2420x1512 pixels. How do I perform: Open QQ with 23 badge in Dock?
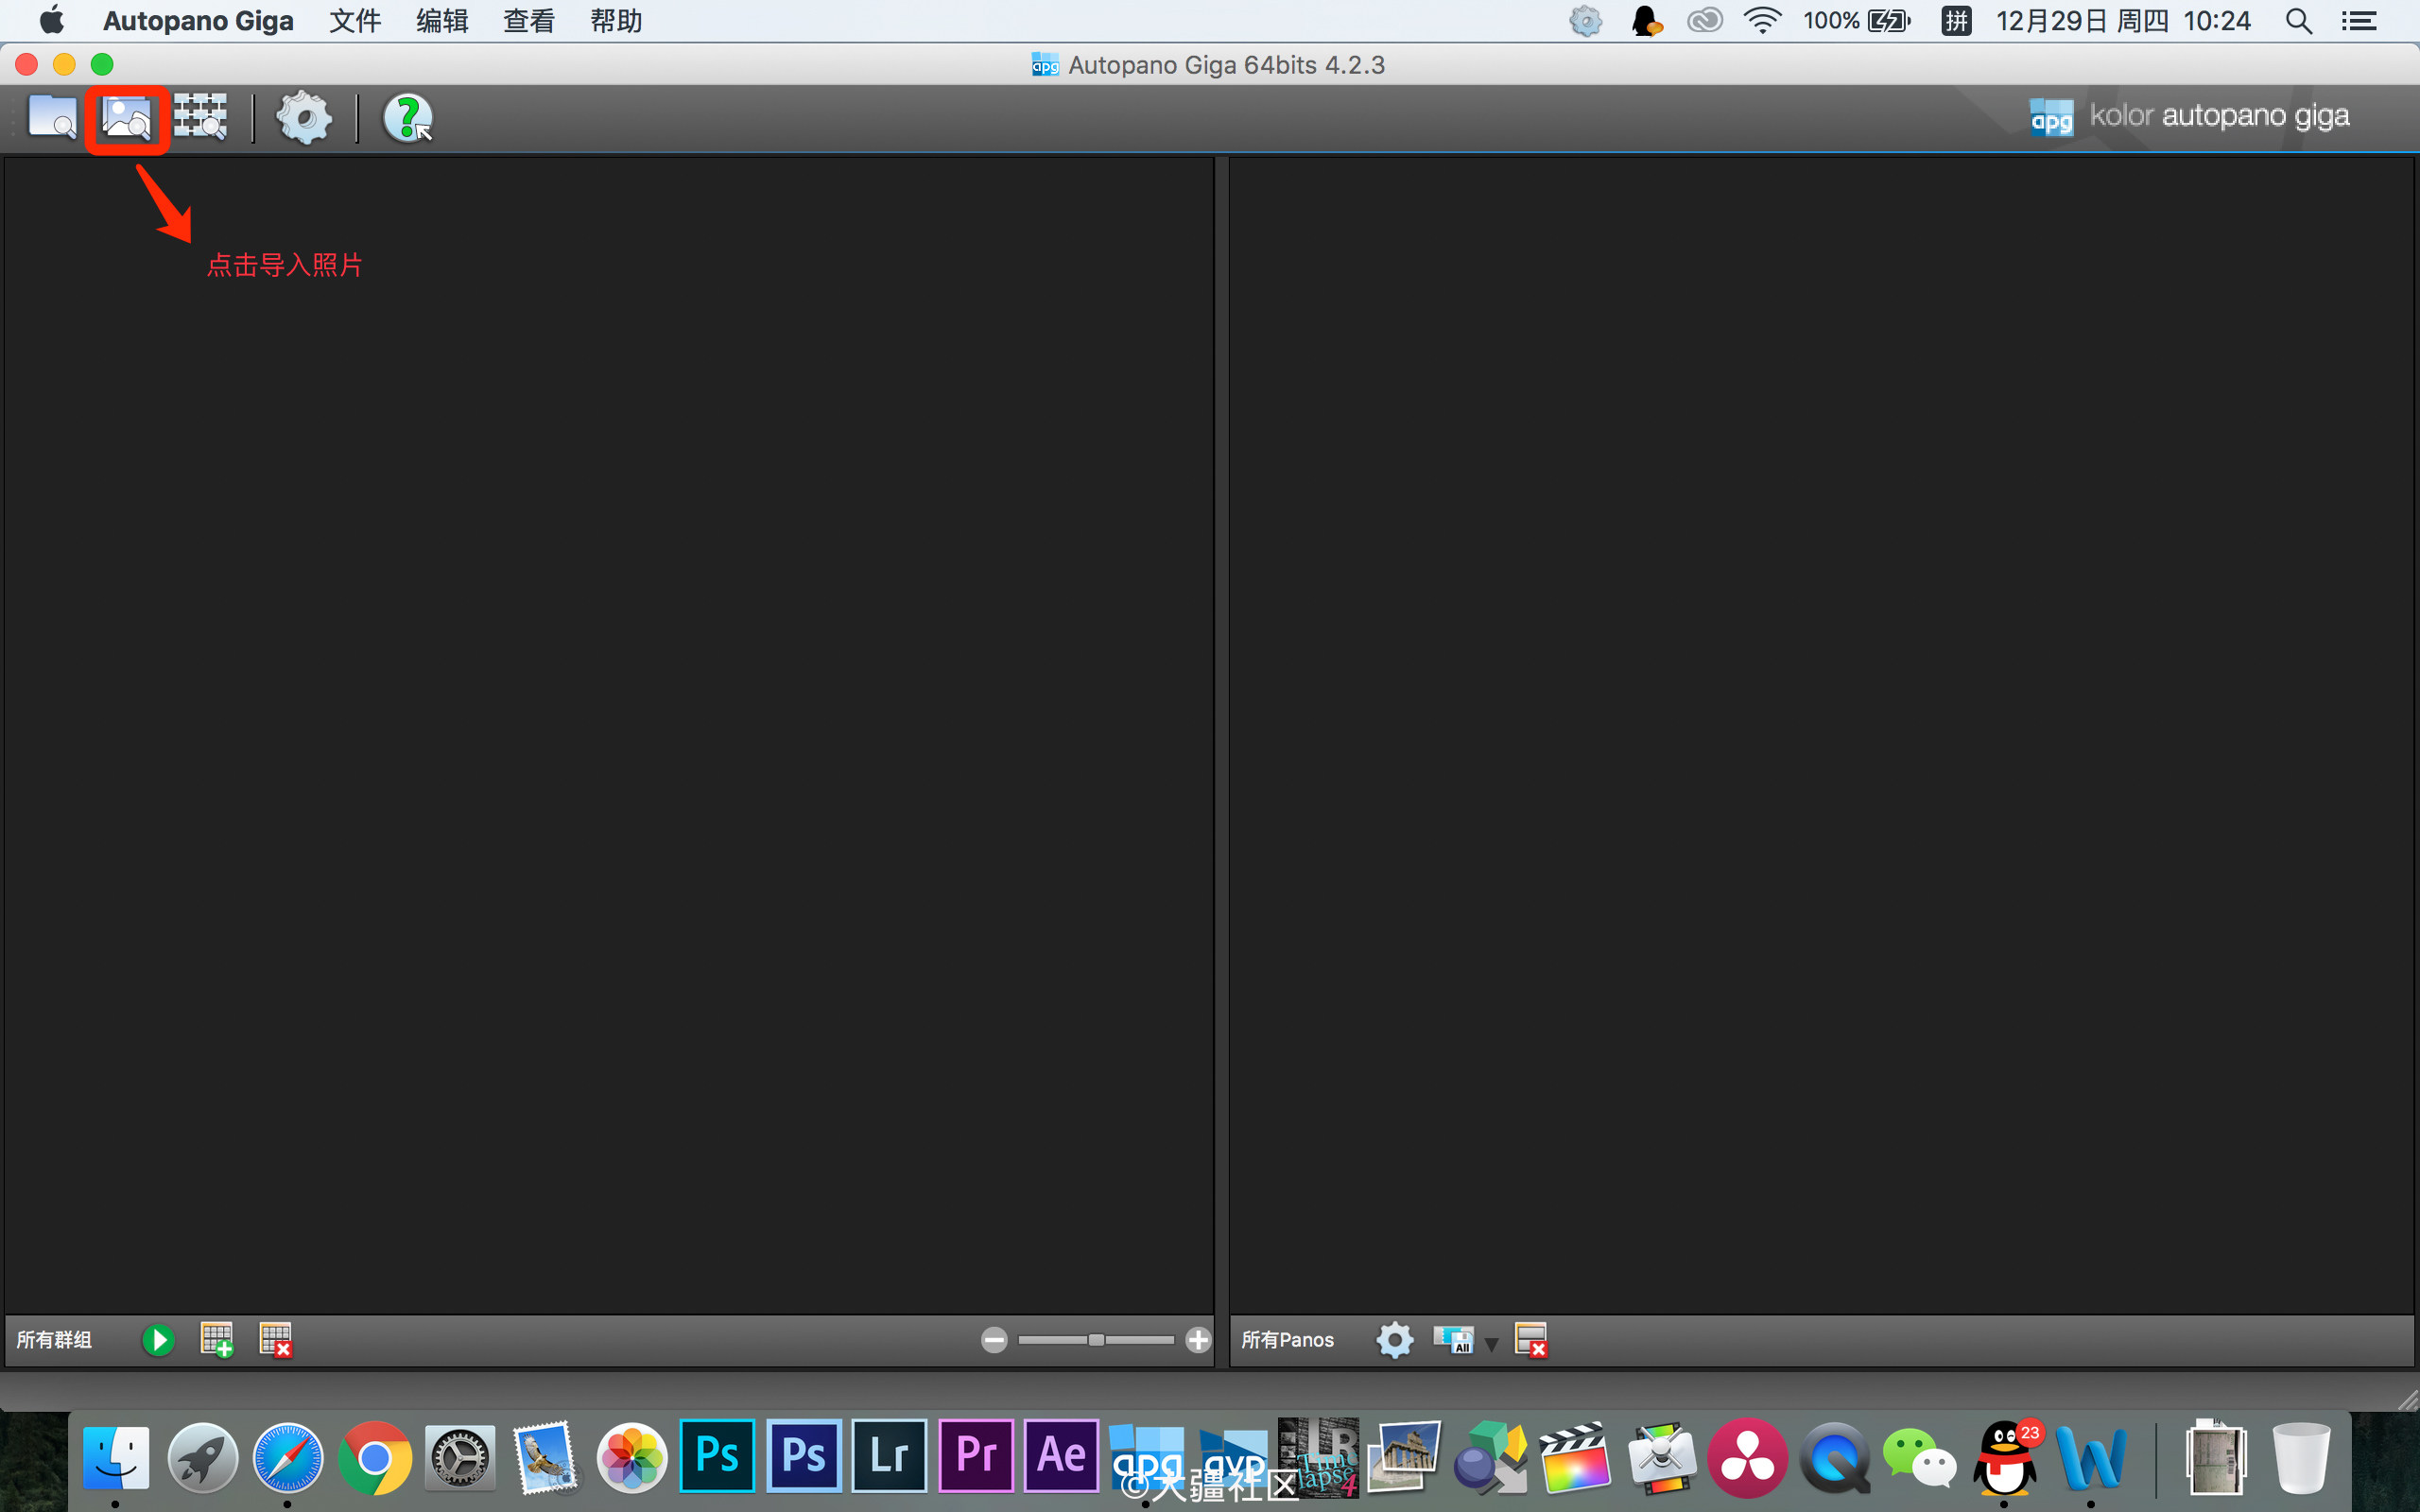point(2005,1457)
